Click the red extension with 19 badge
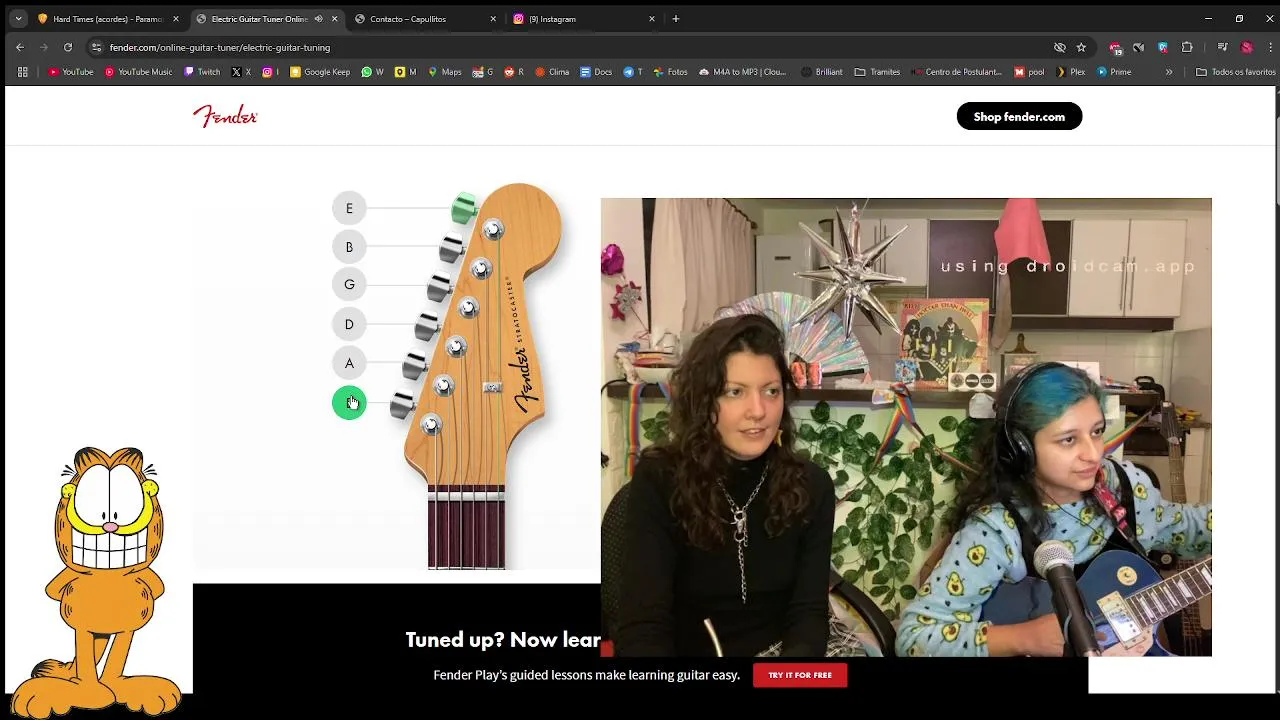 (1115, 48)
